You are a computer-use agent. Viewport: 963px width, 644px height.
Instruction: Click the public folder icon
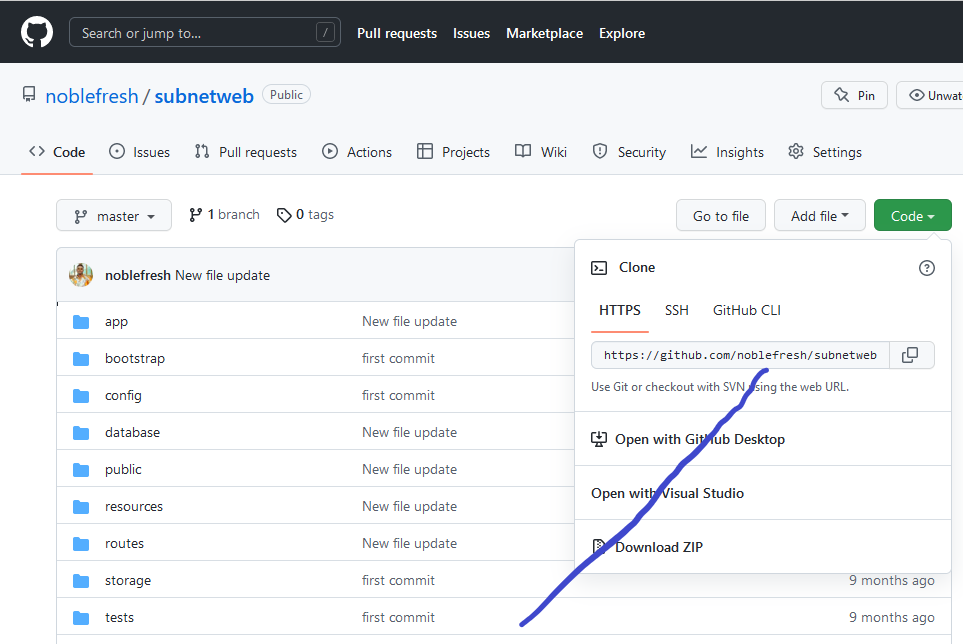click(81, 470)
